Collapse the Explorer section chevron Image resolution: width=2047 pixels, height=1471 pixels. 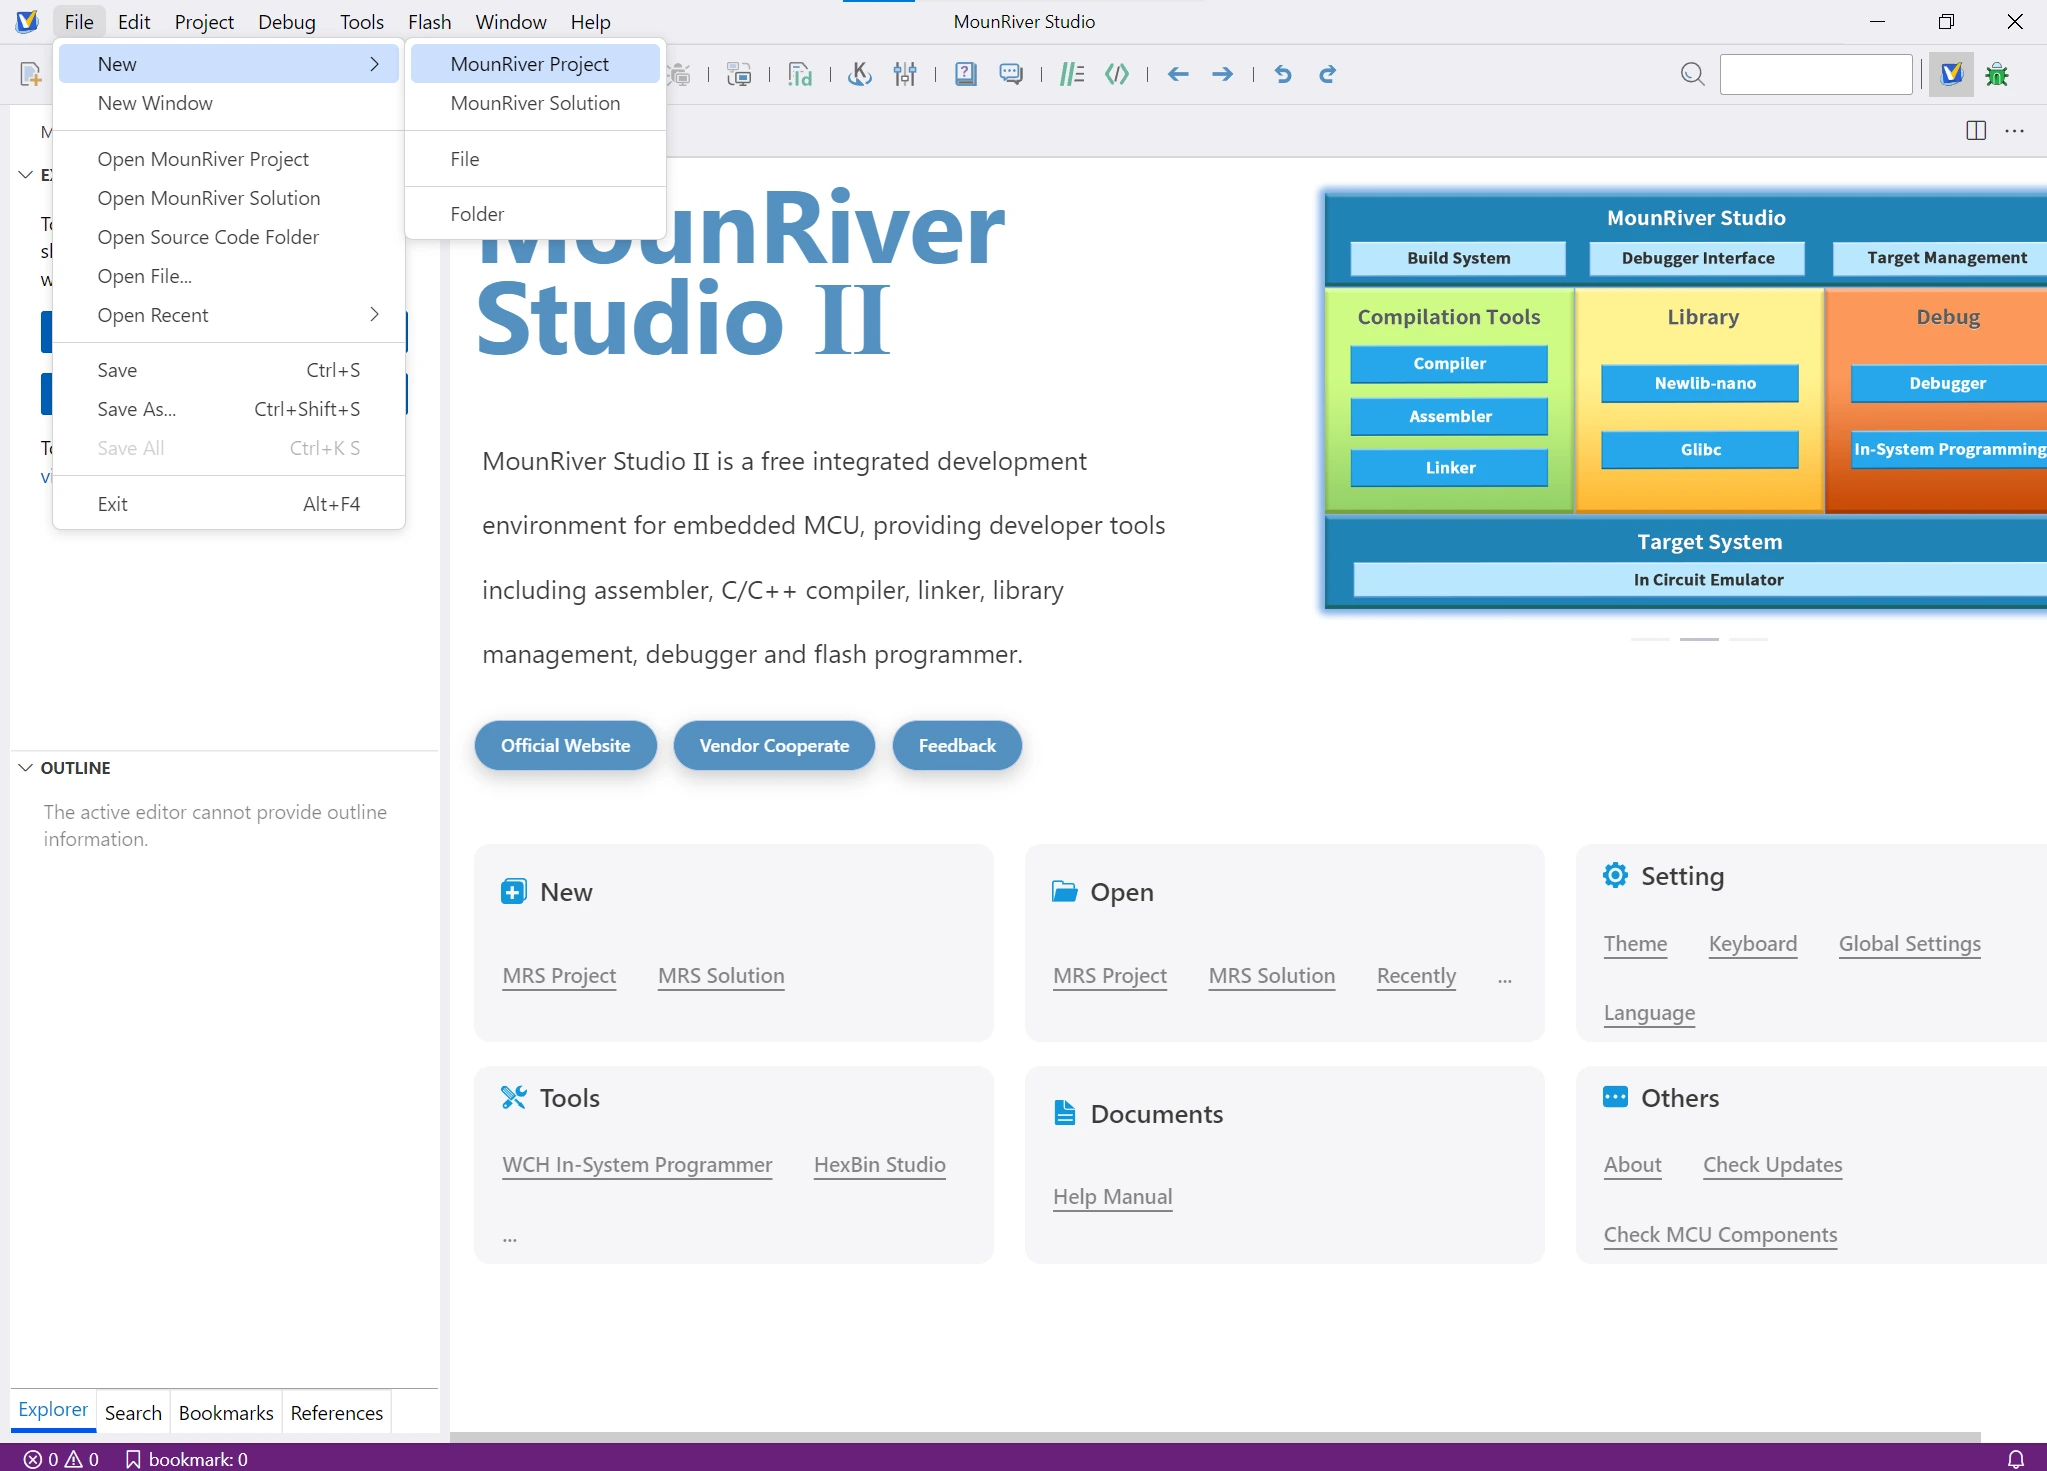tap(25, 174)
